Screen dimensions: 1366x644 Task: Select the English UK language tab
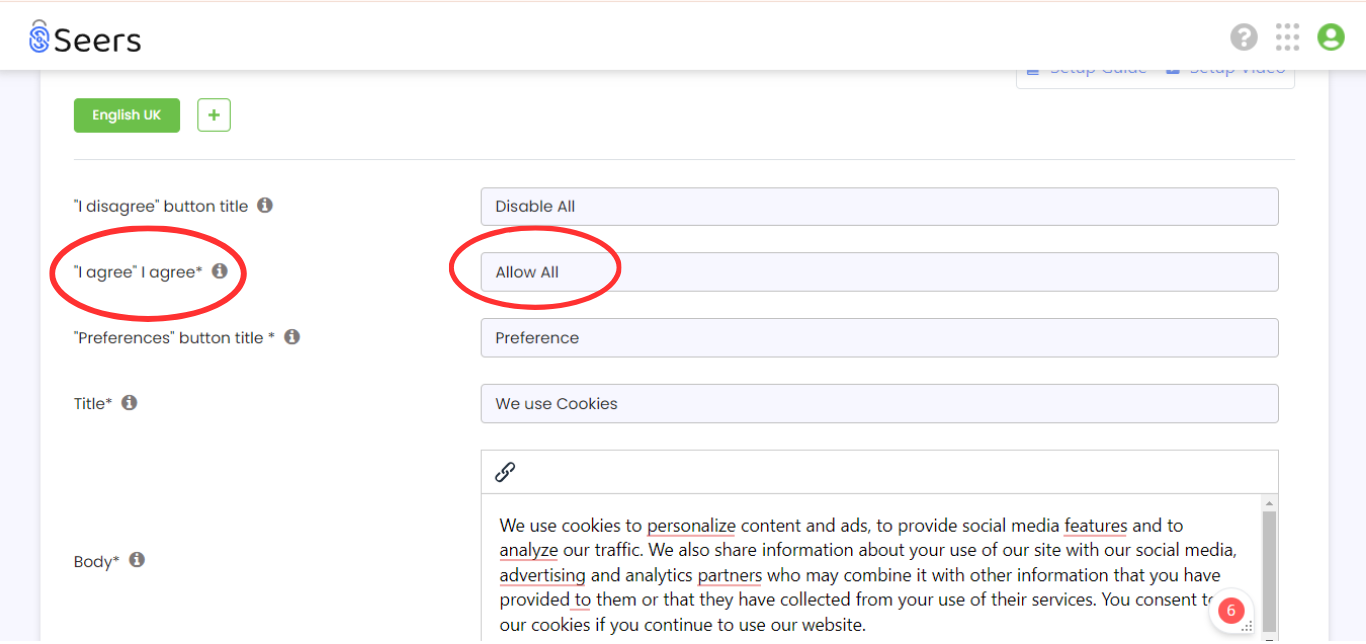[127, 115]
